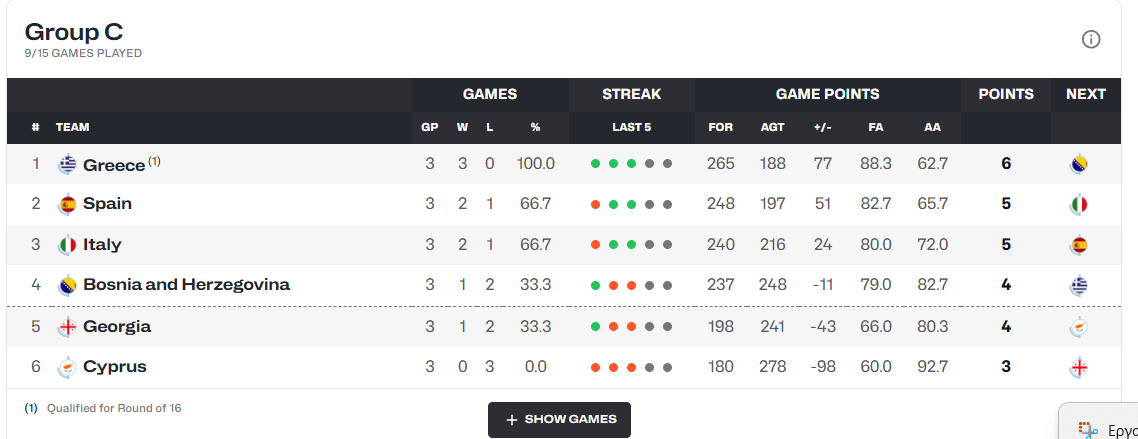Click Cyprus's flag icon in team column

pyautogui.click(x=67, y=367)
